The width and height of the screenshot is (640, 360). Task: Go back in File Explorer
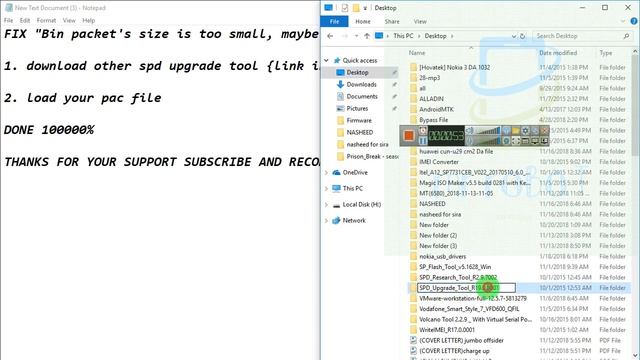pos(330,36)
